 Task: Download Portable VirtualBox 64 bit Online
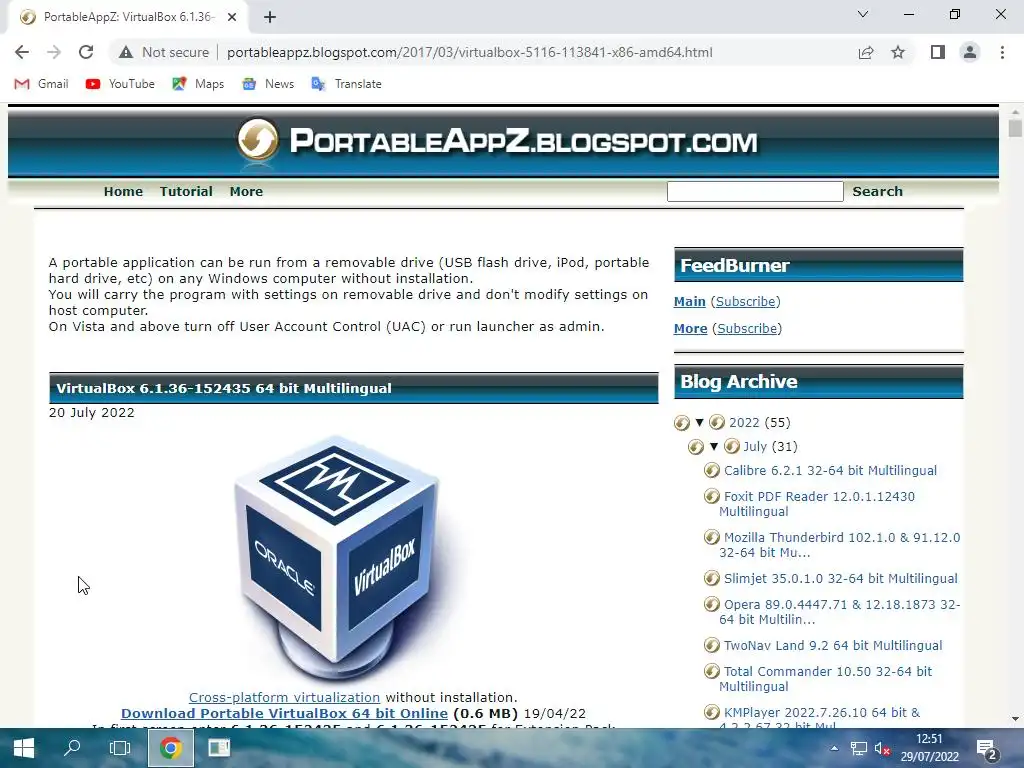pos(284,714)
